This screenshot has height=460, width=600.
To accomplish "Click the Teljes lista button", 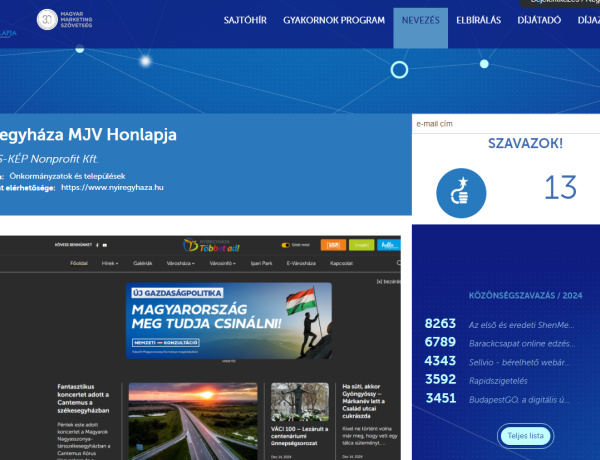I will pyautogui.click(x=525, y=436).
